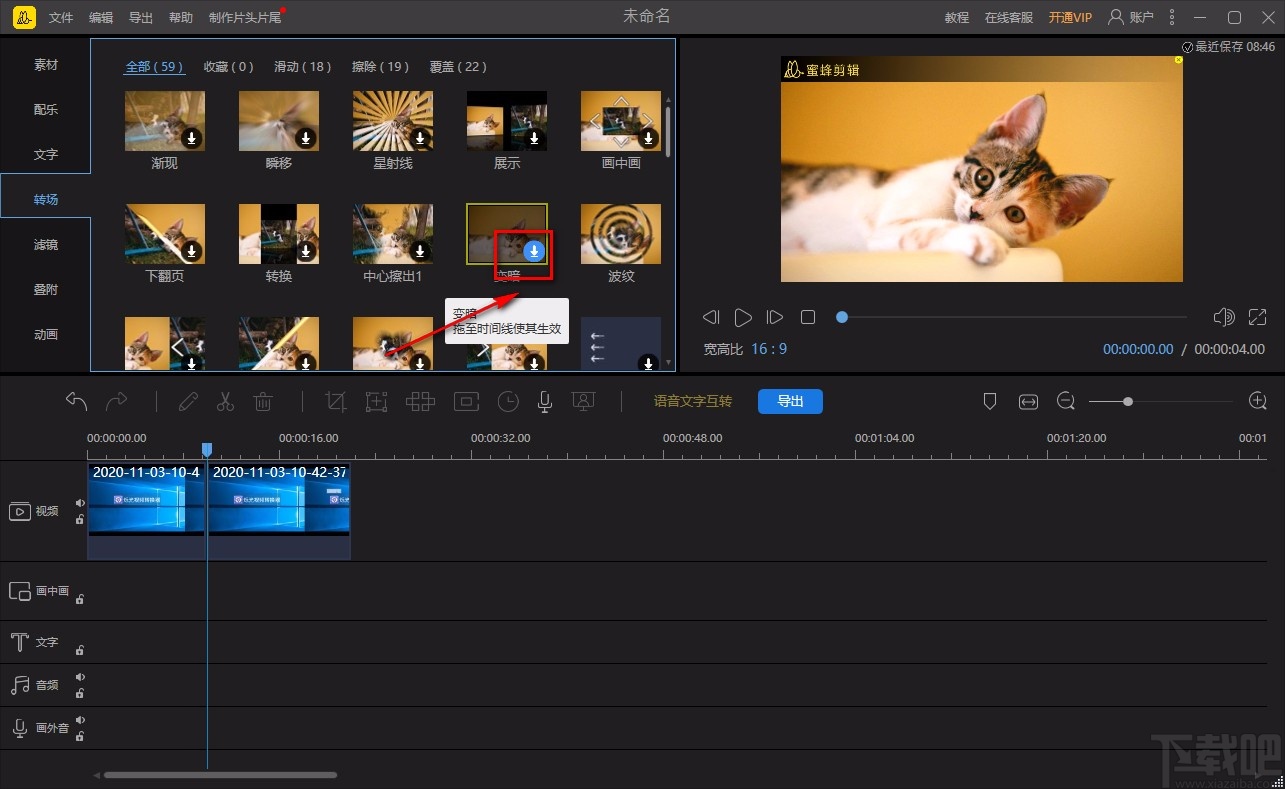Image resolution: width=1285 pixels, height=789 pixels.
Task: Click the zoom-in magnifier on timeline
Action: (x=1258, y=401)
